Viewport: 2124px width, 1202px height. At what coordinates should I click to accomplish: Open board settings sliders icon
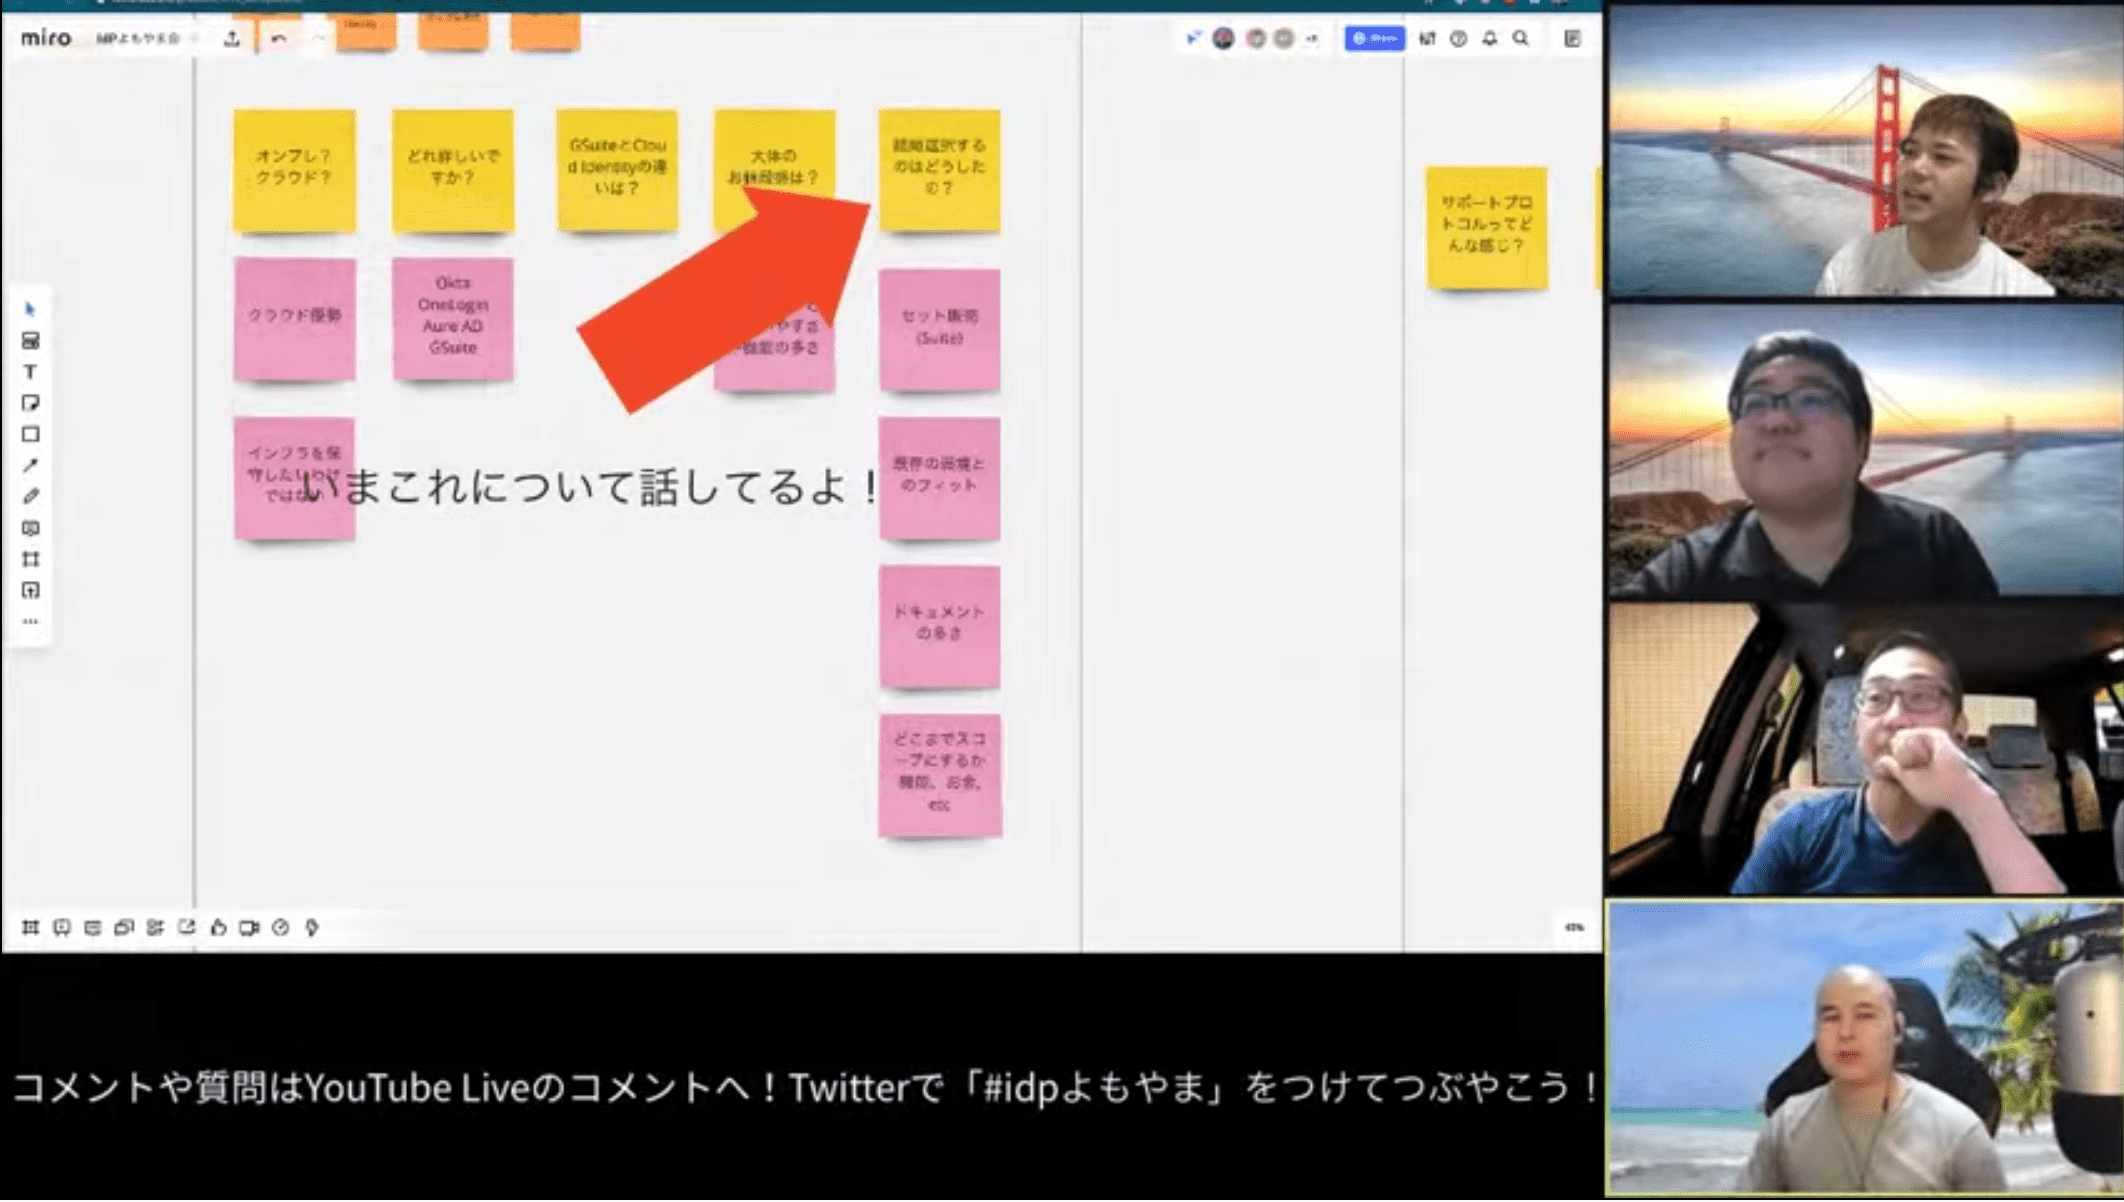[x=1427, y=38]
